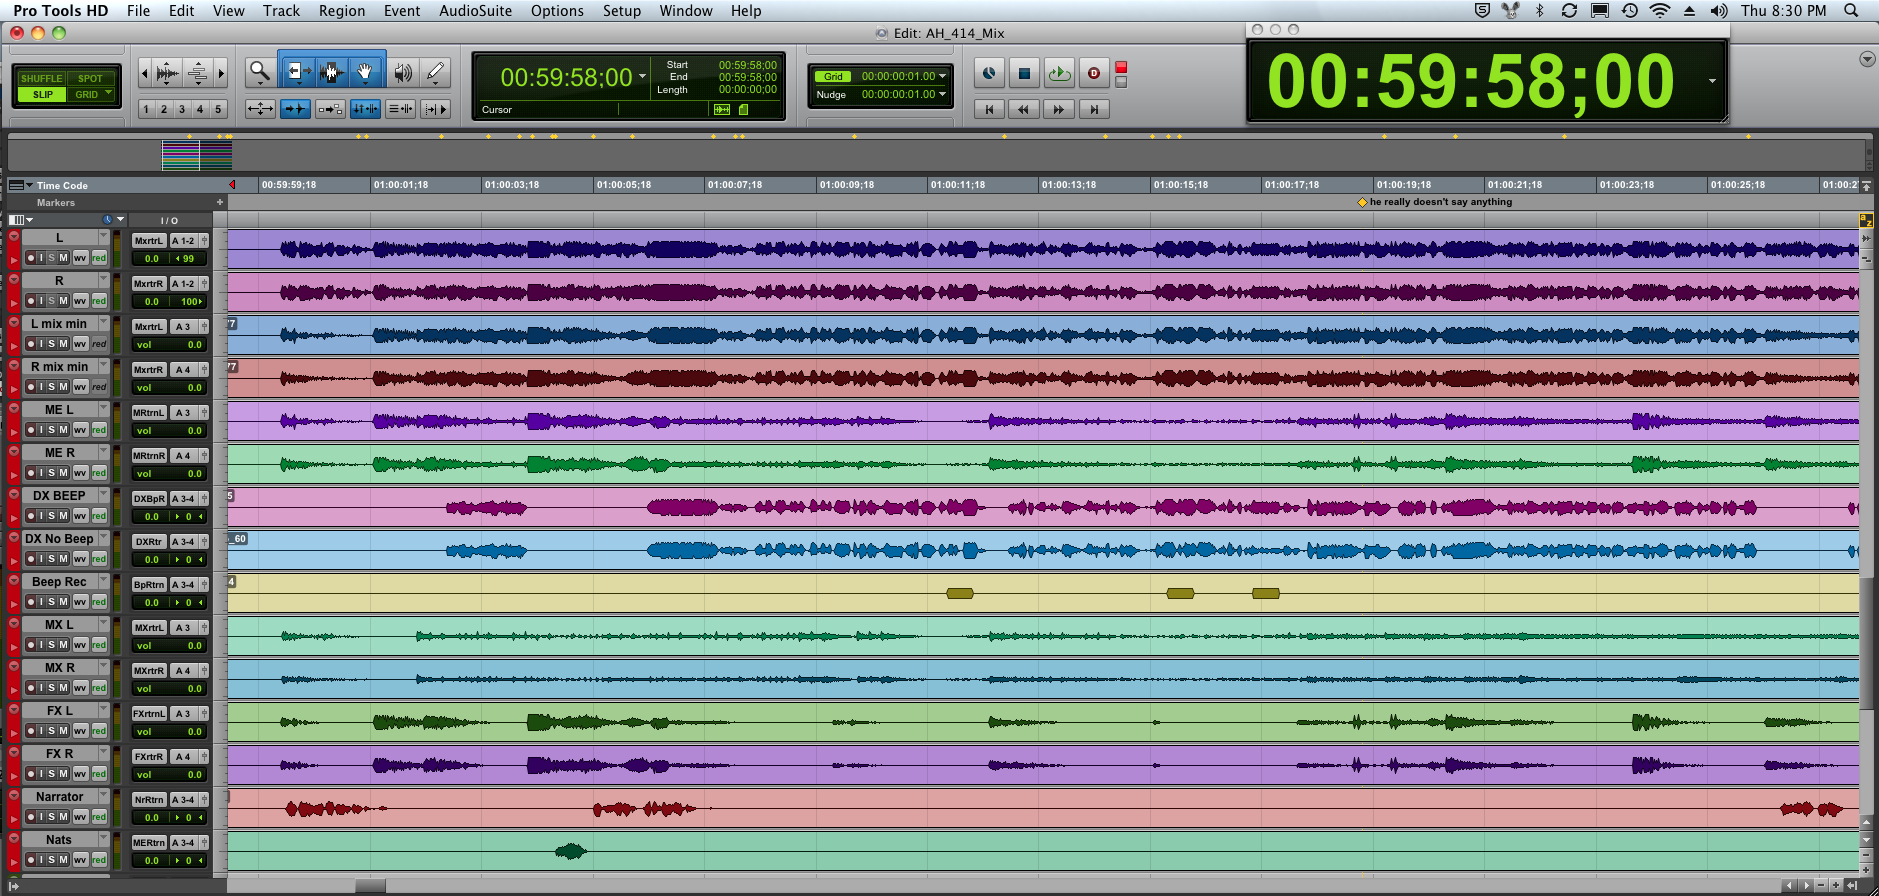Enable SHUFFLE edit mode

pos(41,78)
